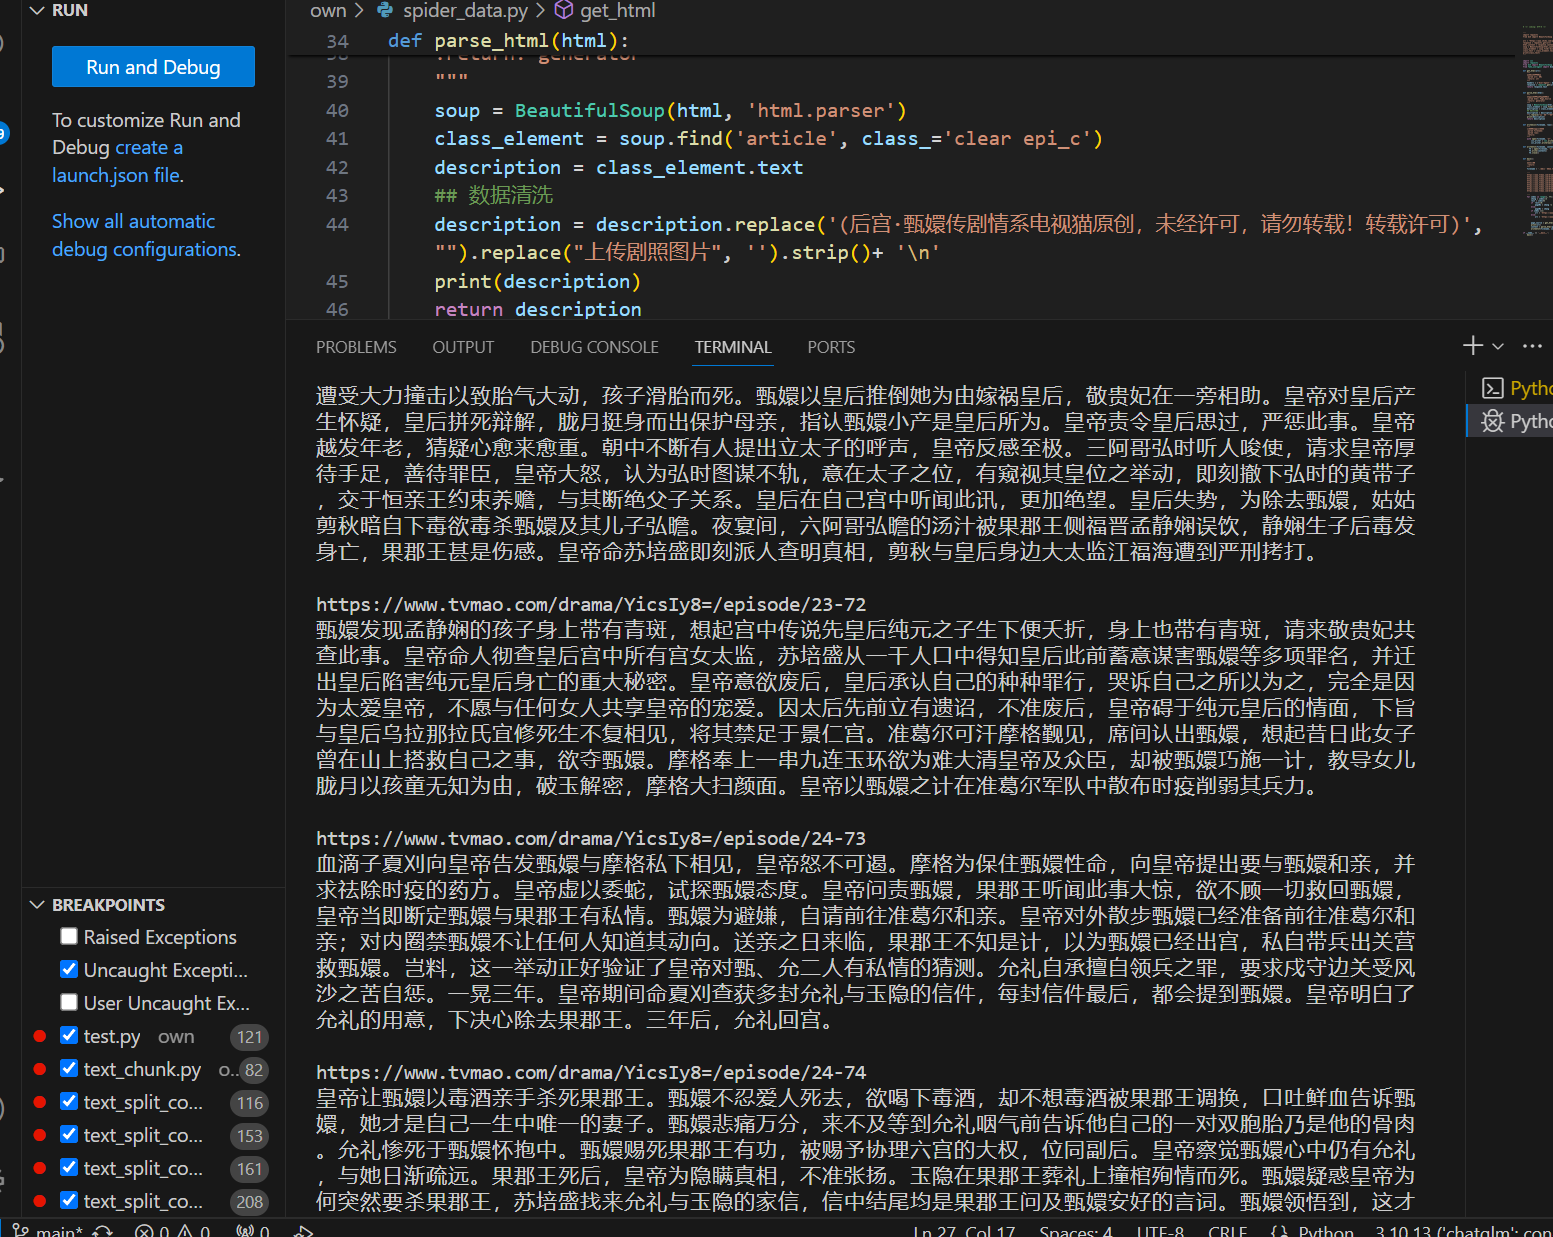The width and height of the screenshot is (1553, 1237).
Task: Disable the test.py breakpoint checkbox
Action: tap(69, 1035)
